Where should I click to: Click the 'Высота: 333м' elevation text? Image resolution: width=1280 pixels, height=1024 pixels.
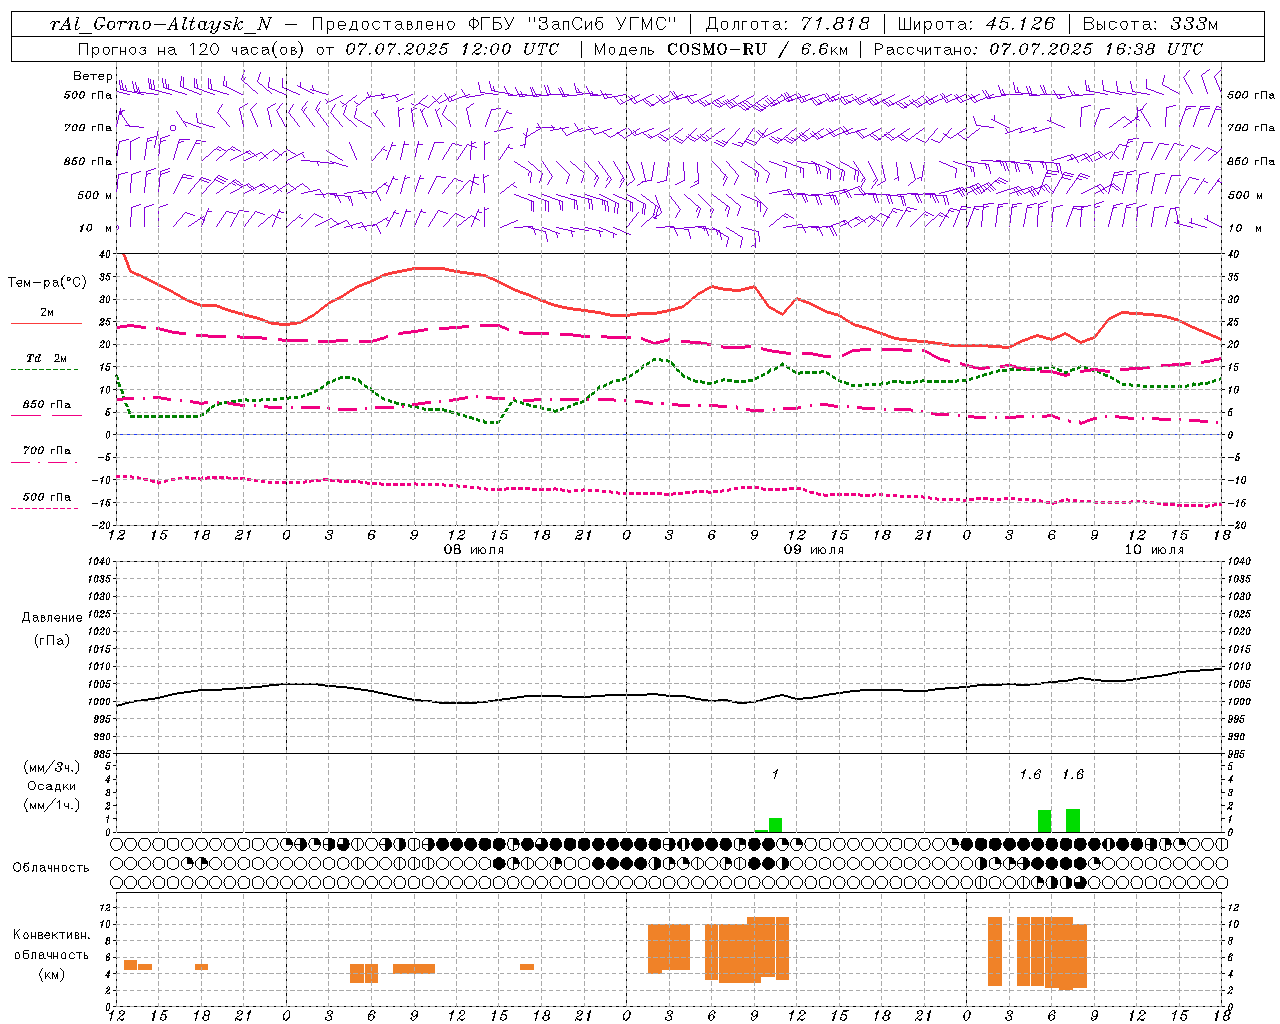[1151, 24]
